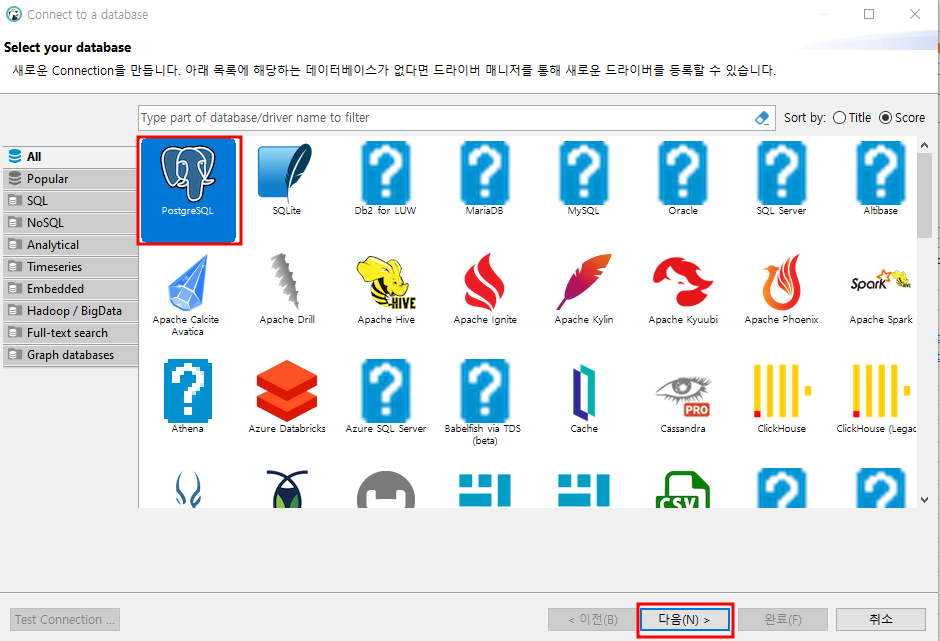Open the Timeseries category
Screen dimensions: 940x641
[70, 267]
